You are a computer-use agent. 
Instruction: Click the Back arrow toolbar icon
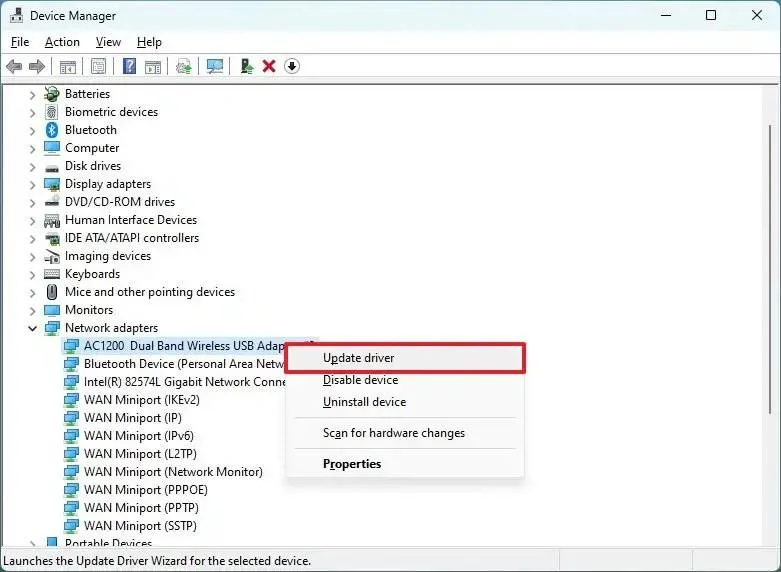pos(14,66)
